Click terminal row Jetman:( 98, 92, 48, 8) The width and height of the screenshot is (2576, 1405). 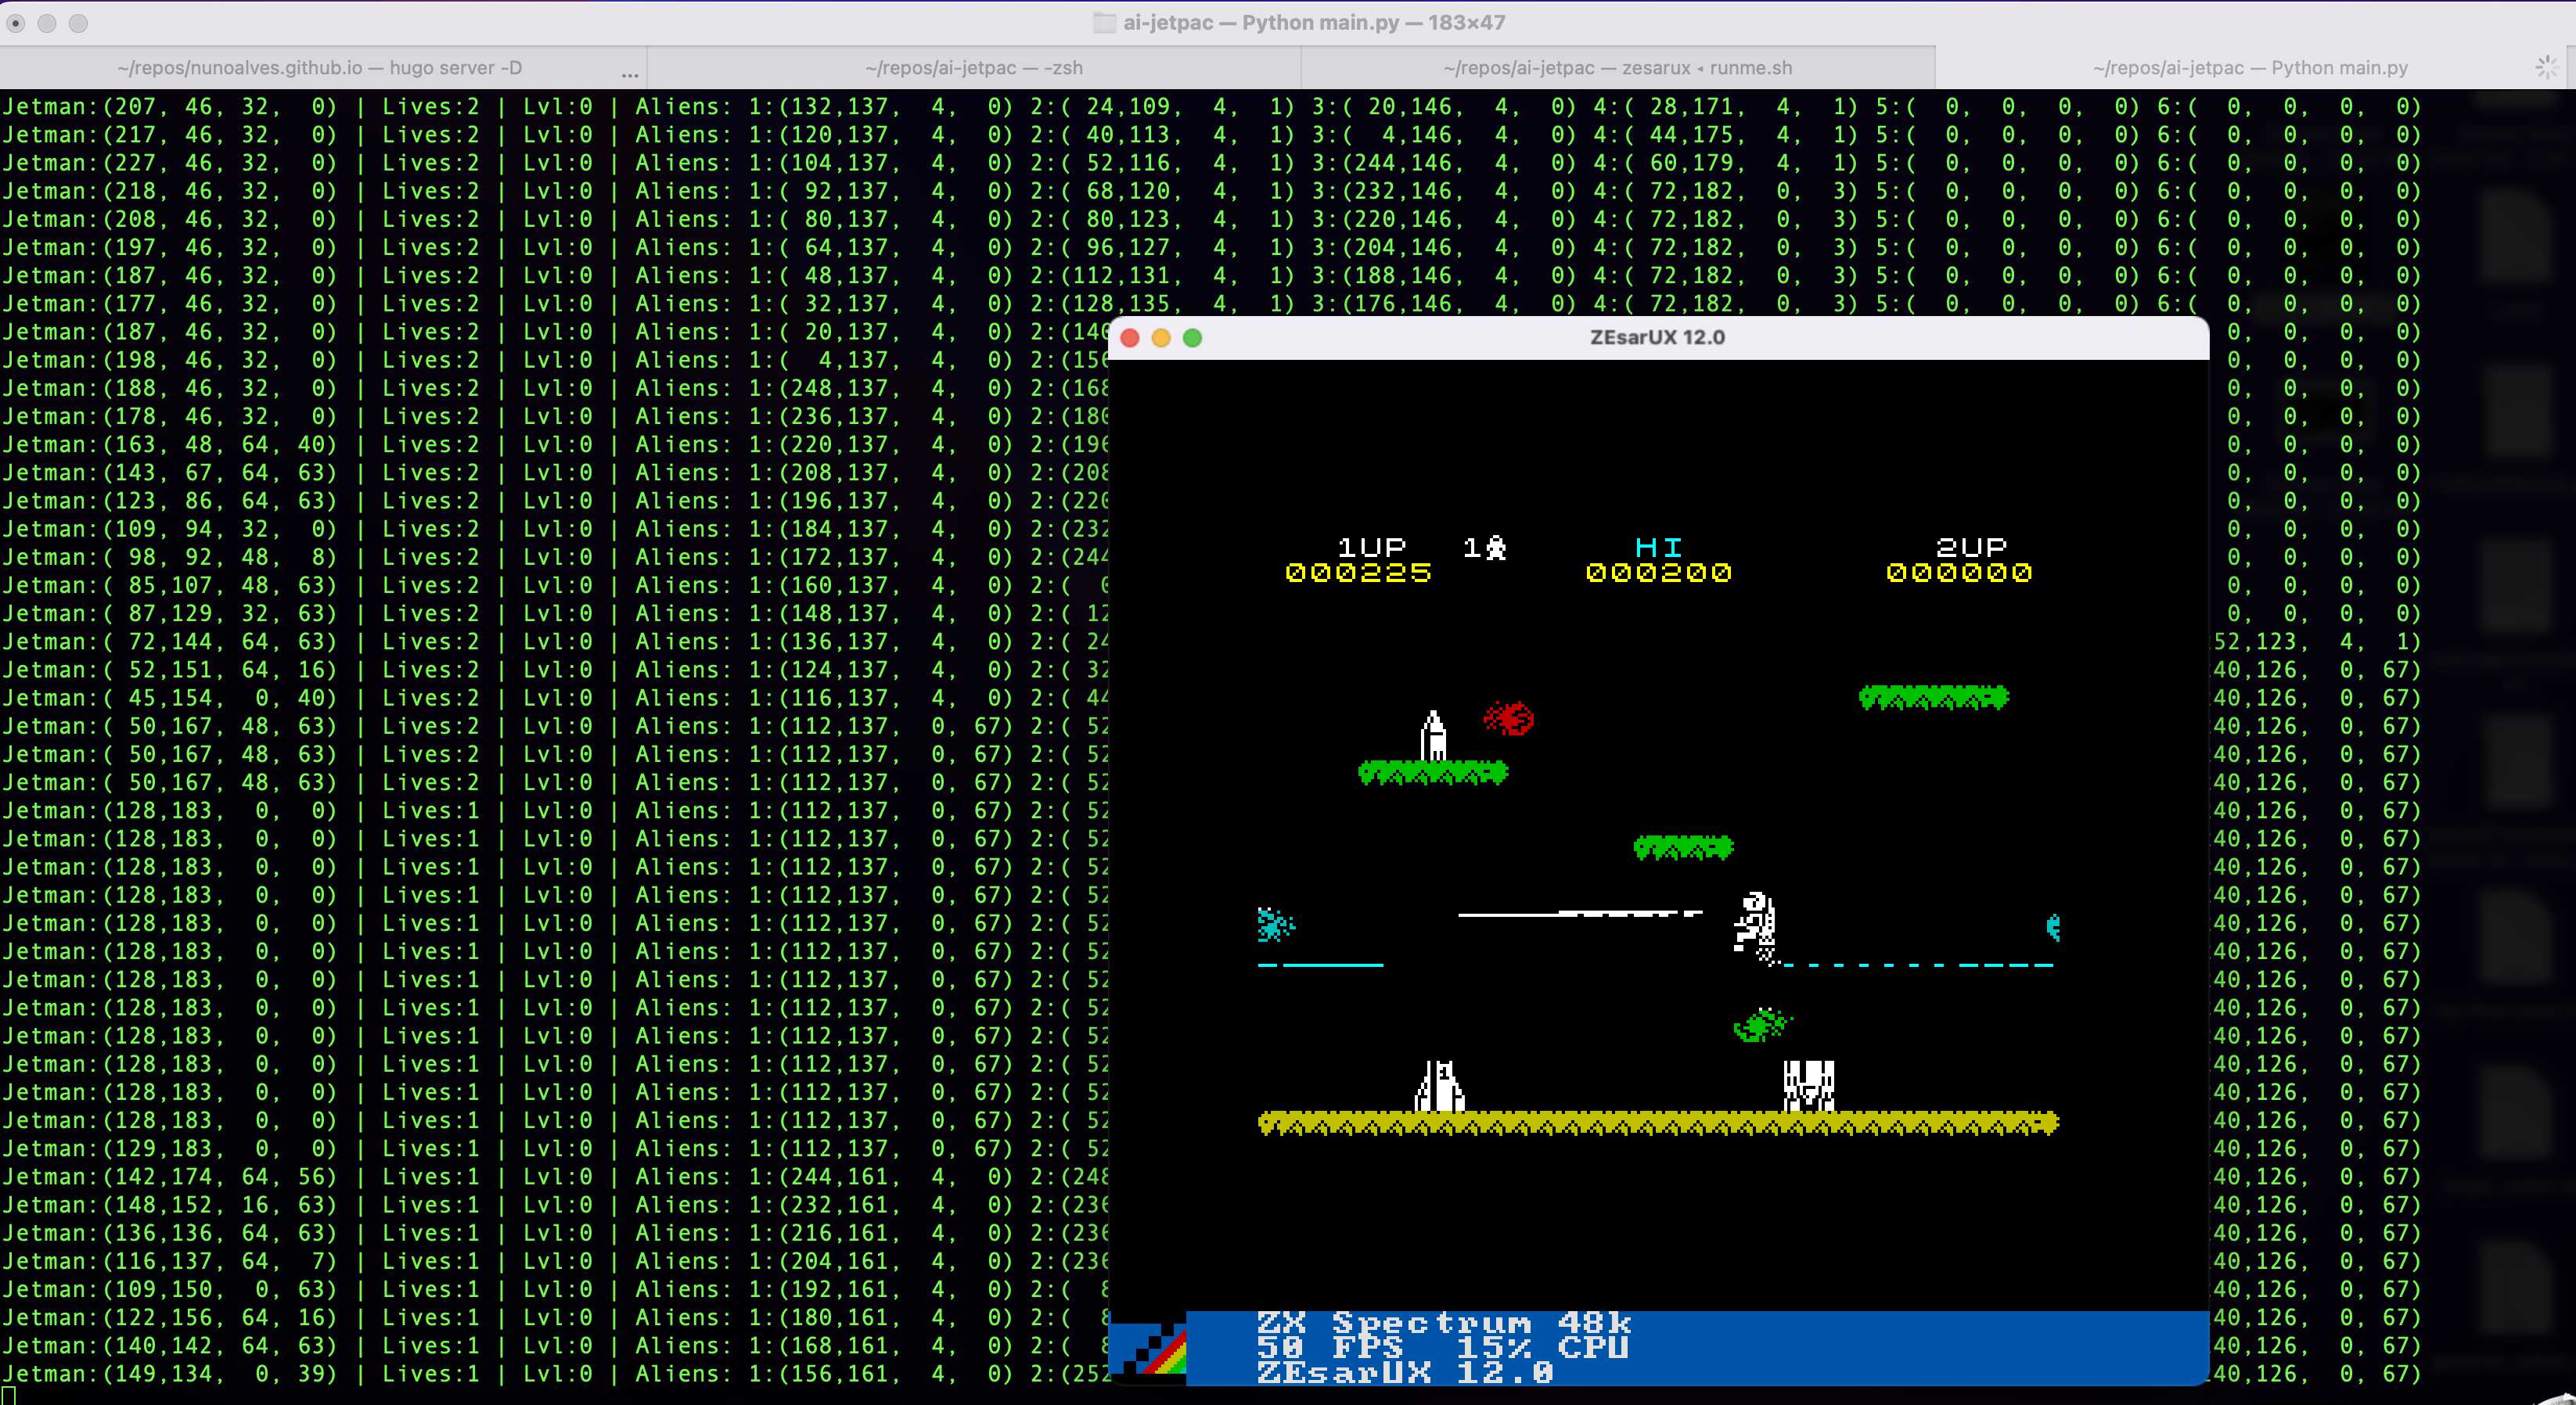(x=554, y=557)
